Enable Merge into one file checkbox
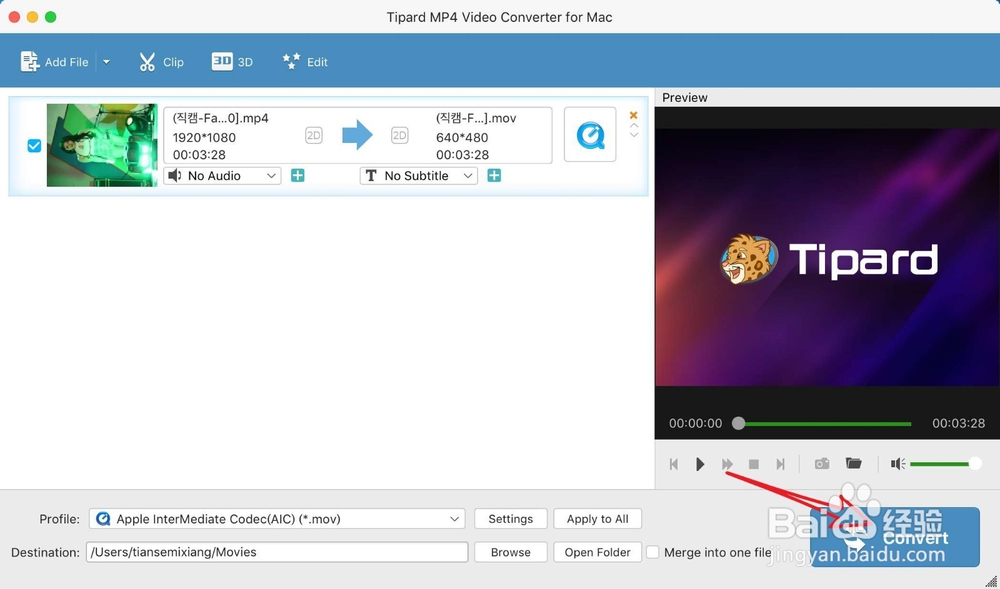 [653, 552]
